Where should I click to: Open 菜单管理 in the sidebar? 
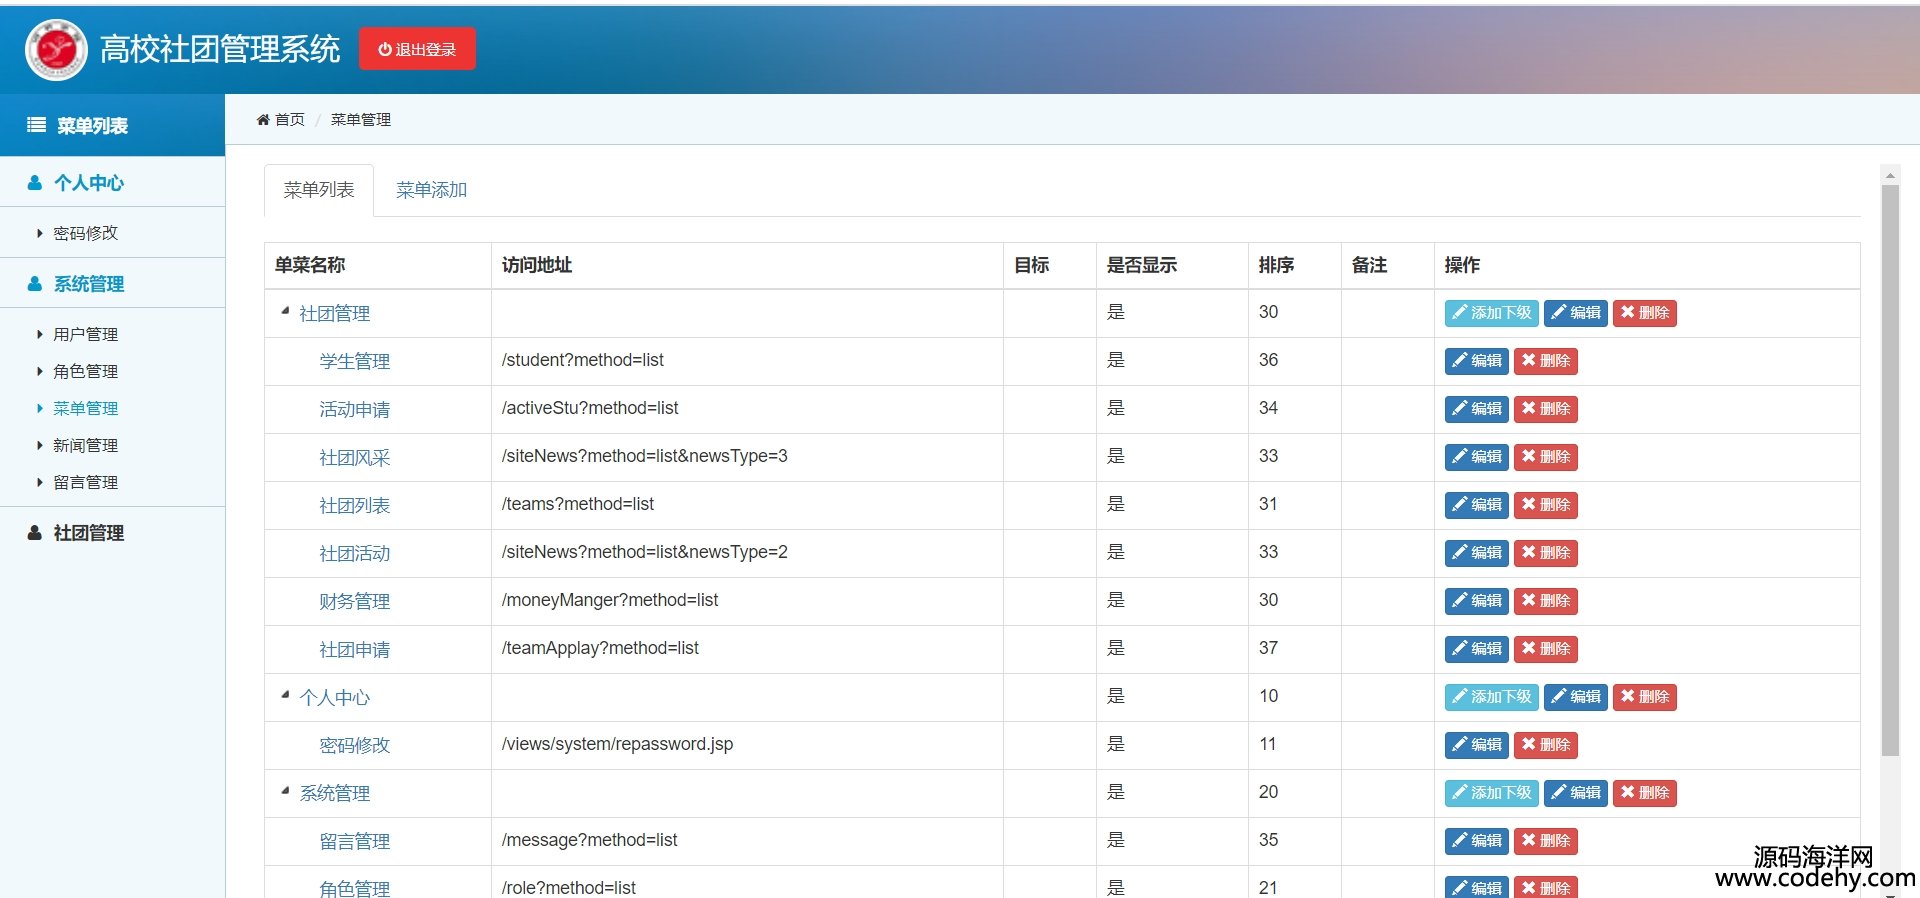[x=86, y=408]
